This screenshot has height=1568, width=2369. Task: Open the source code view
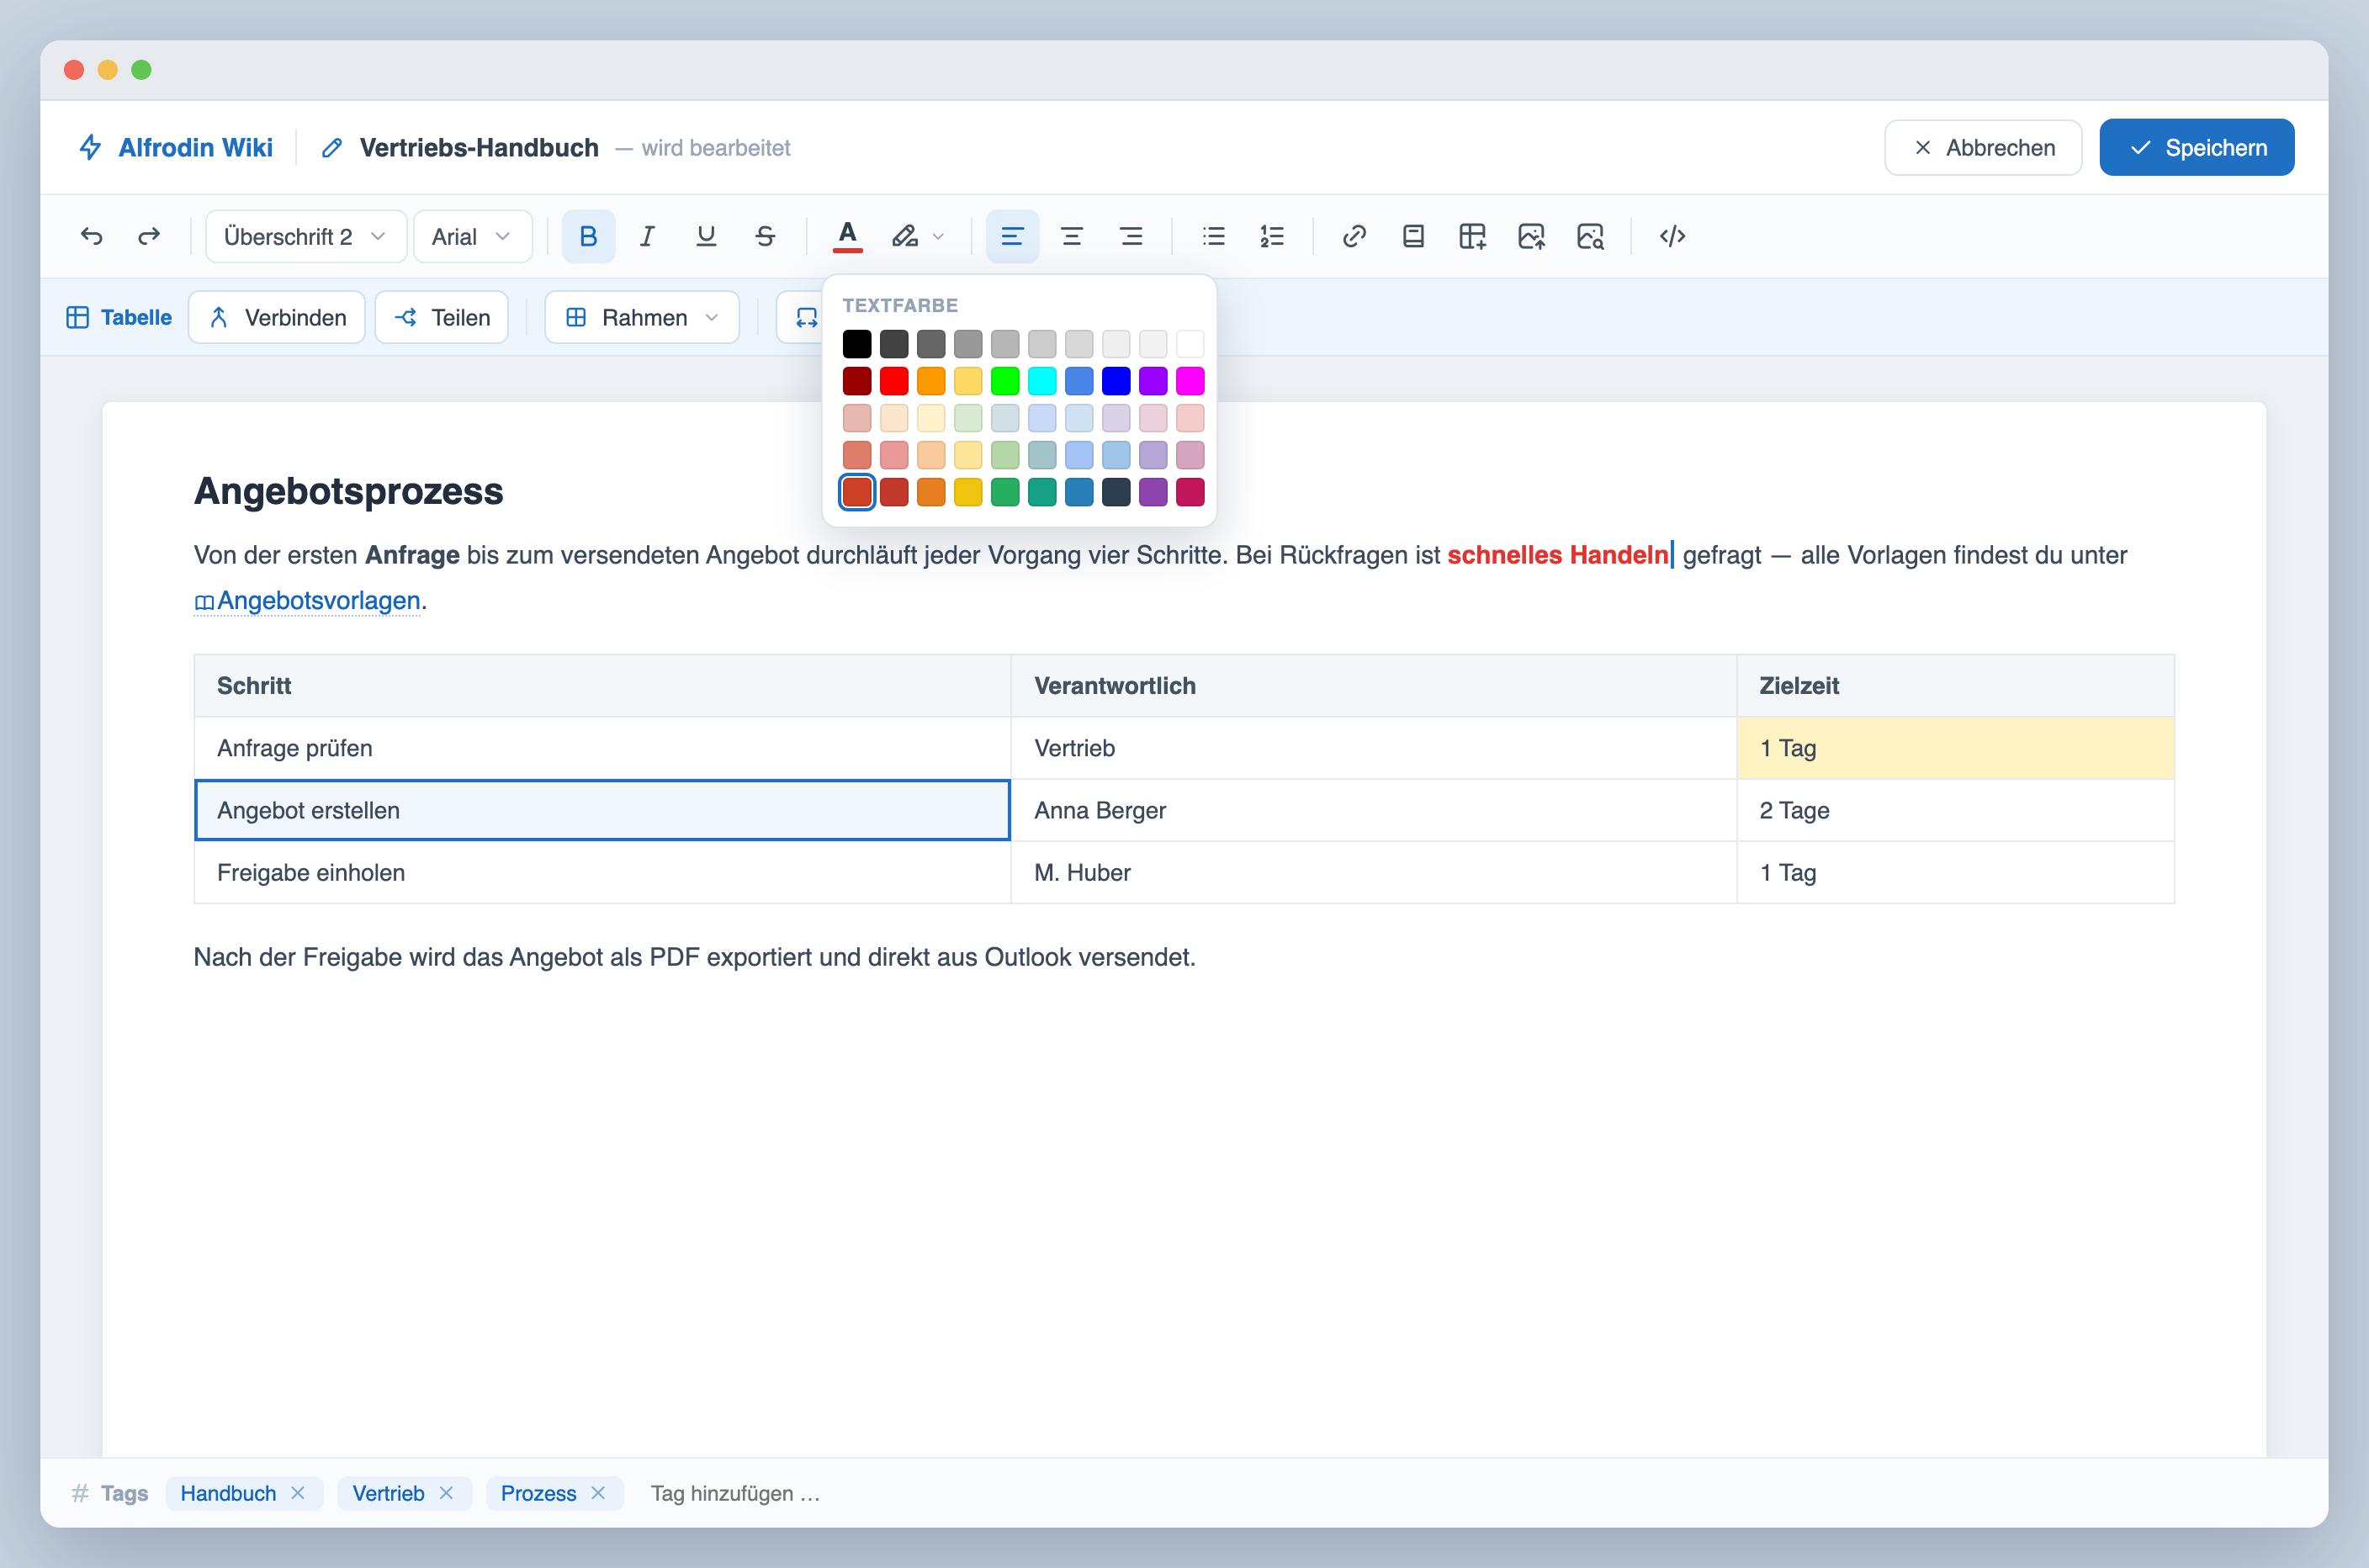1672,236
